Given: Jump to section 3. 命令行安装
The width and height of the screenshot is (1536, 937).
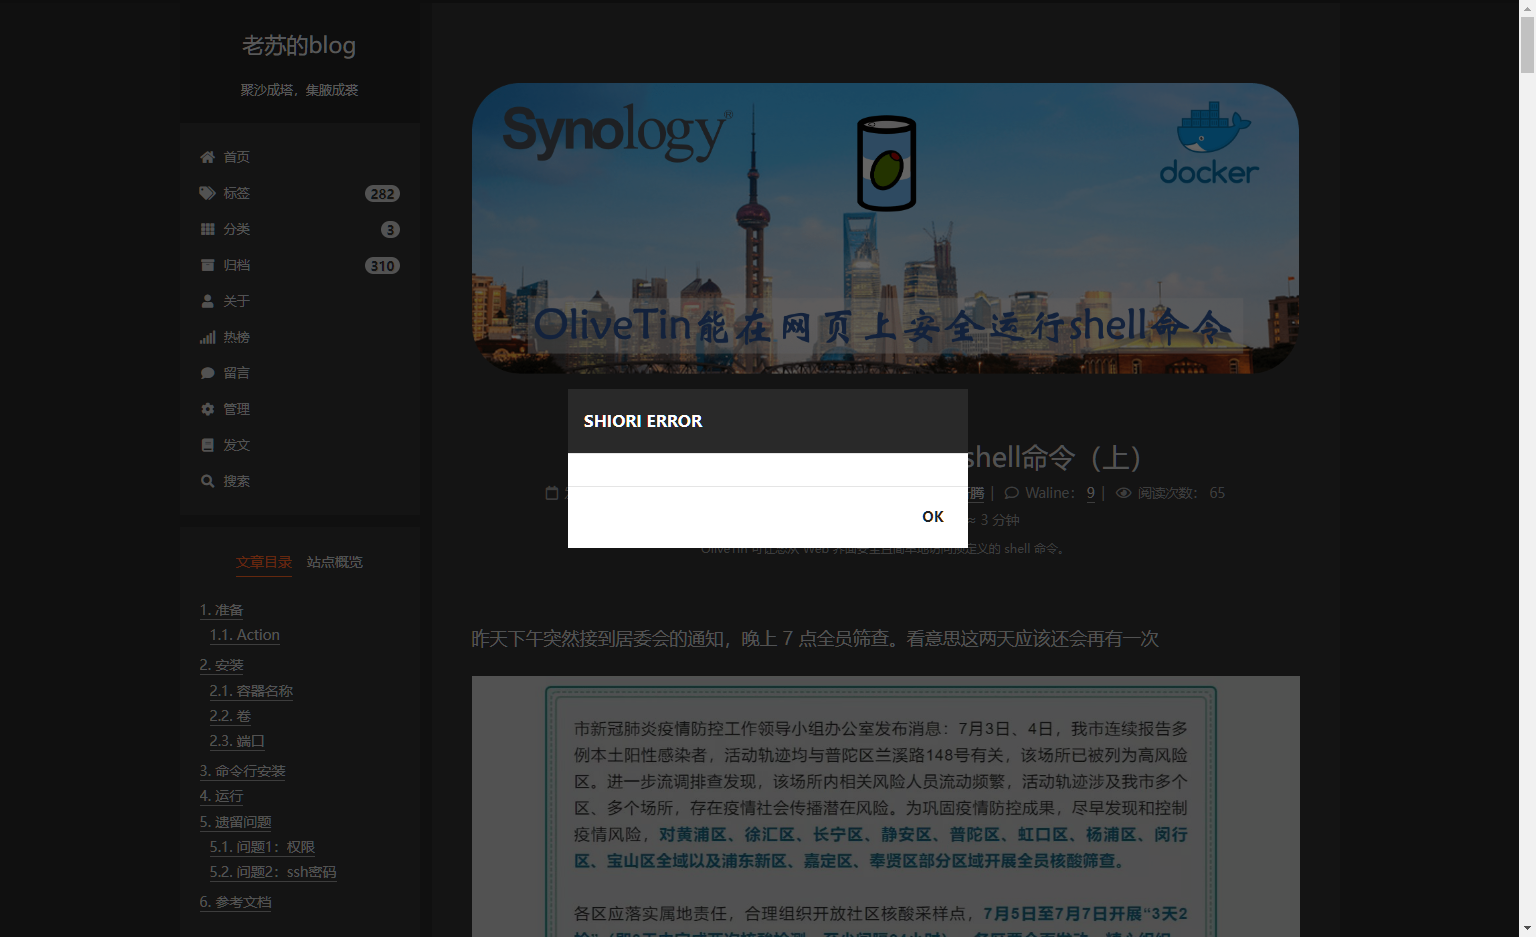Looking at the screenshot, I should pyautogui.click(x=242, y=771).
